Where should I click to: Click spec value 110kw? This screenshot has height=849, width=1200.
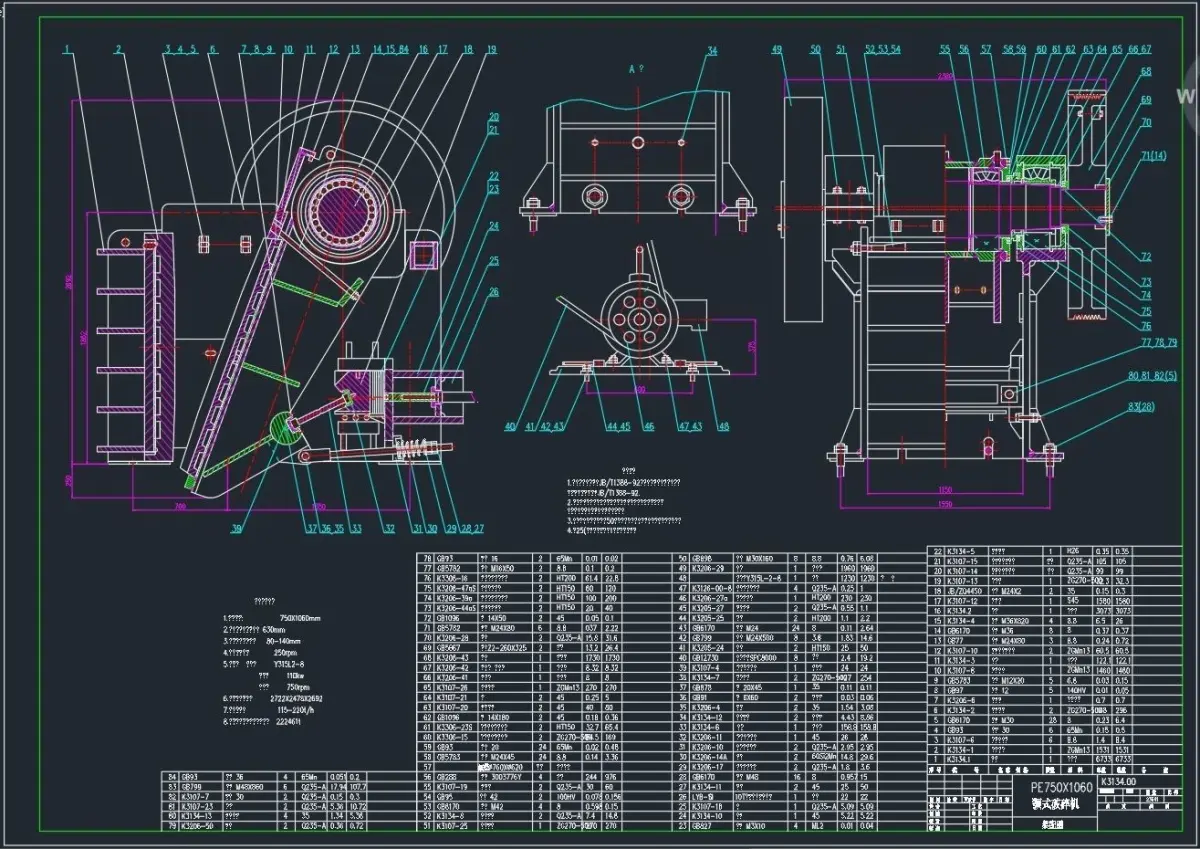pyautogui.click(x=295, y=676)
